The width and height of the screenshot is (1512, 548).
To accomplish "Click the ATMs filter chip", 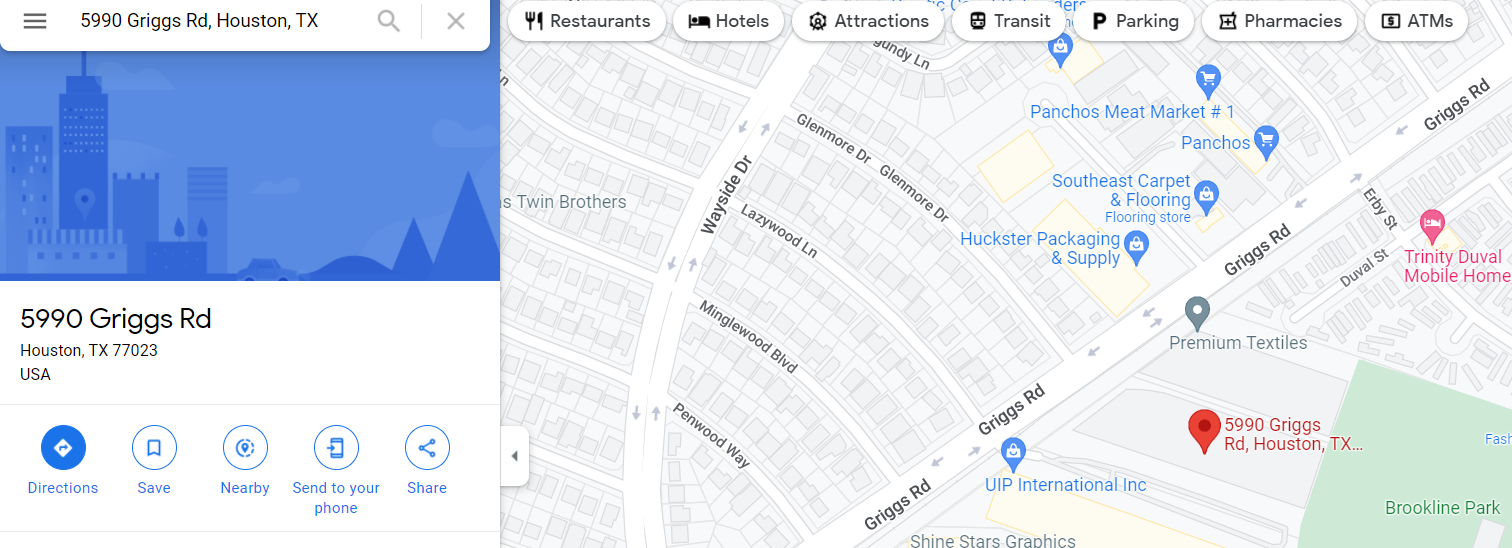I will 1416,21.
